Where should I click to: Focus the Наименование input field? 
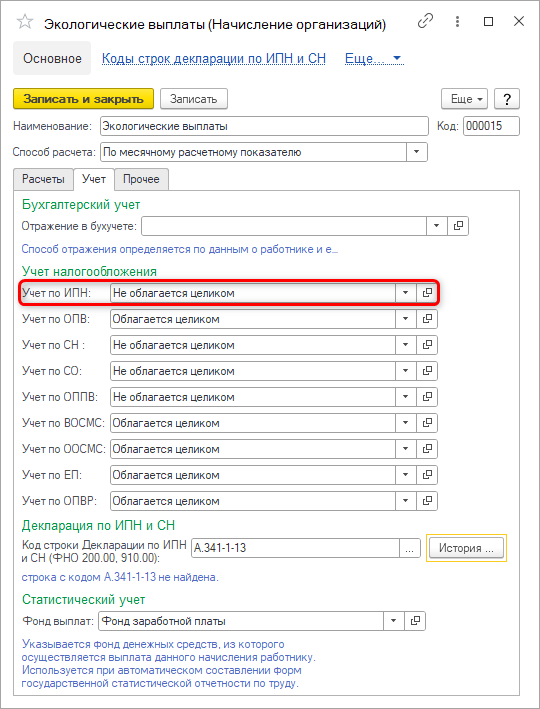click(x=264, y=126)
